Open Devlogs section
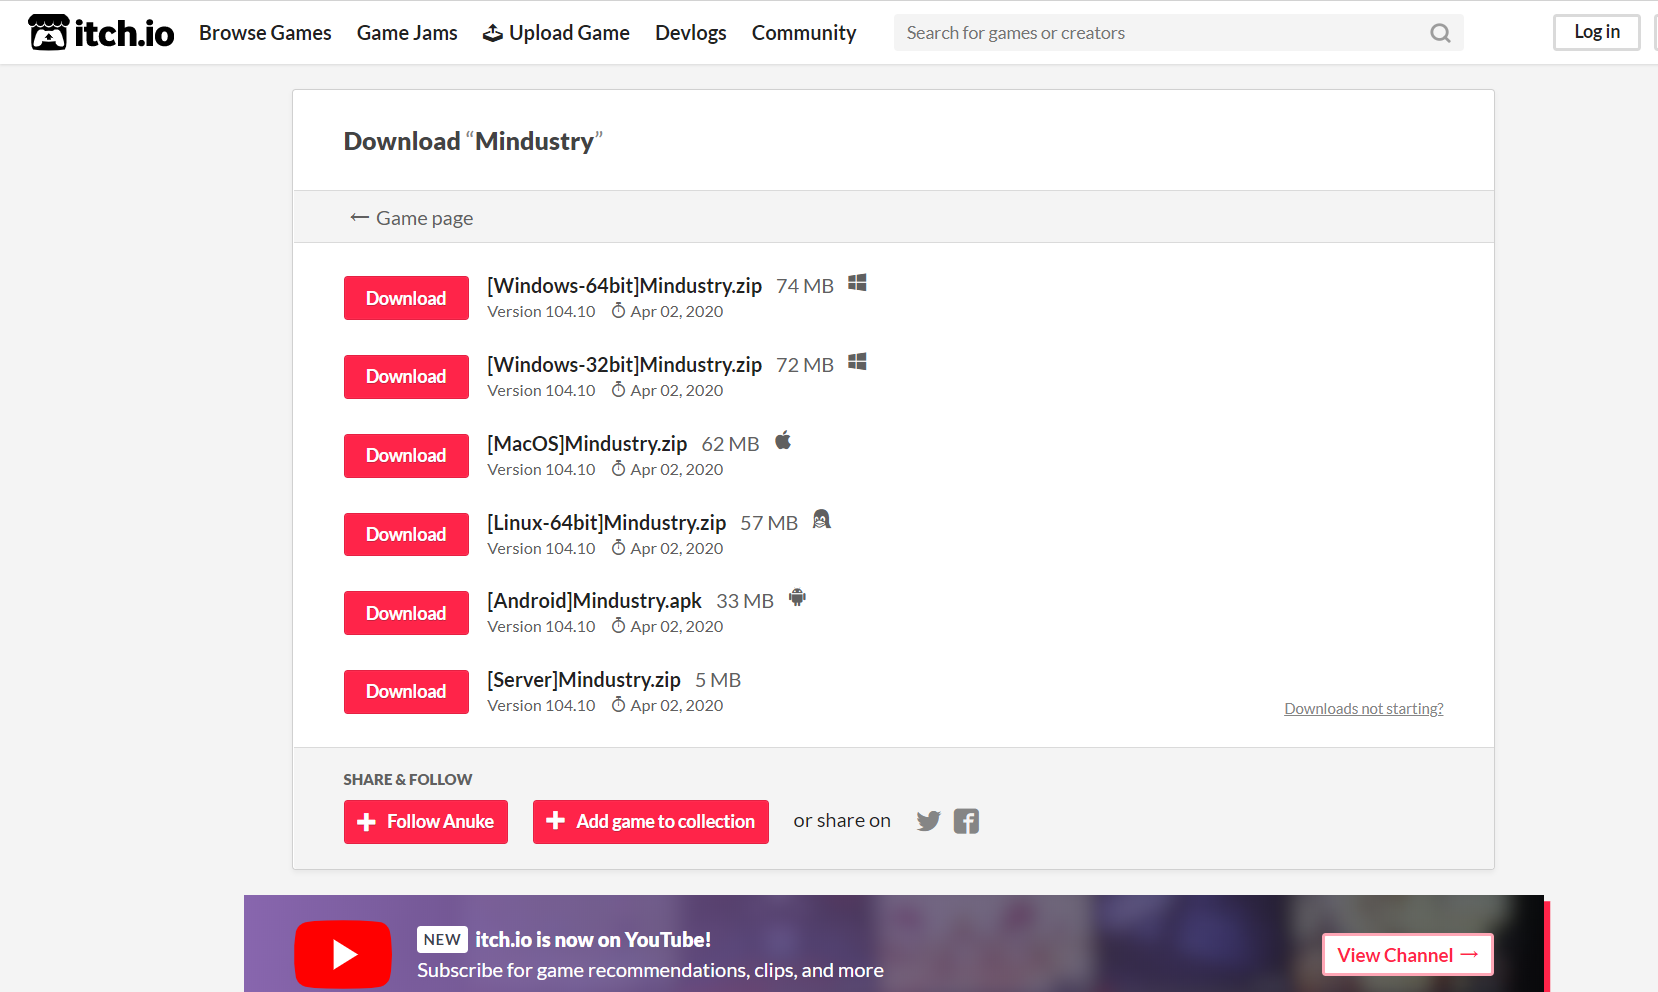Viewport: 1658px width, 992px height. pos(691,33)
